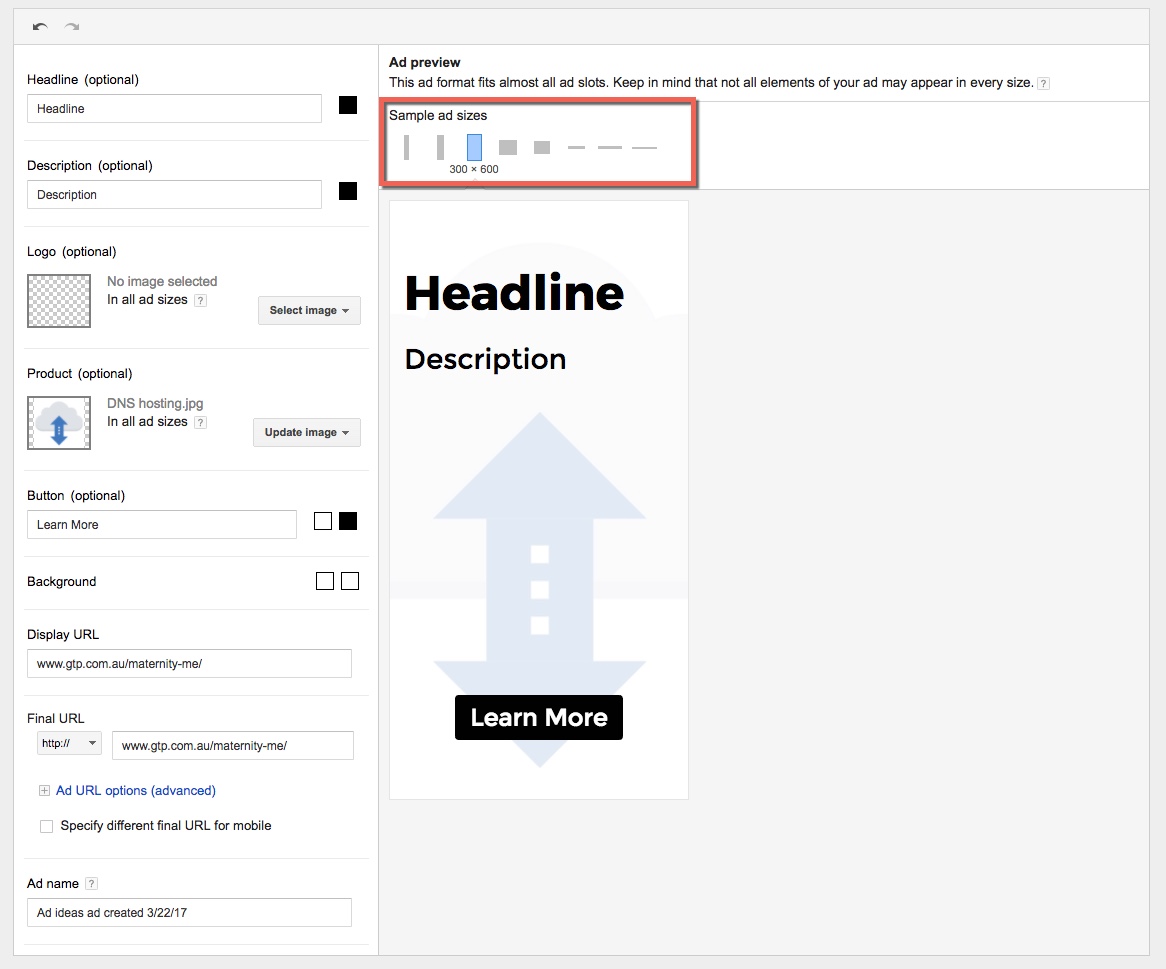Click the redo arrow icon
This screenshot has width=1166, height=969.
click(71, 27)
